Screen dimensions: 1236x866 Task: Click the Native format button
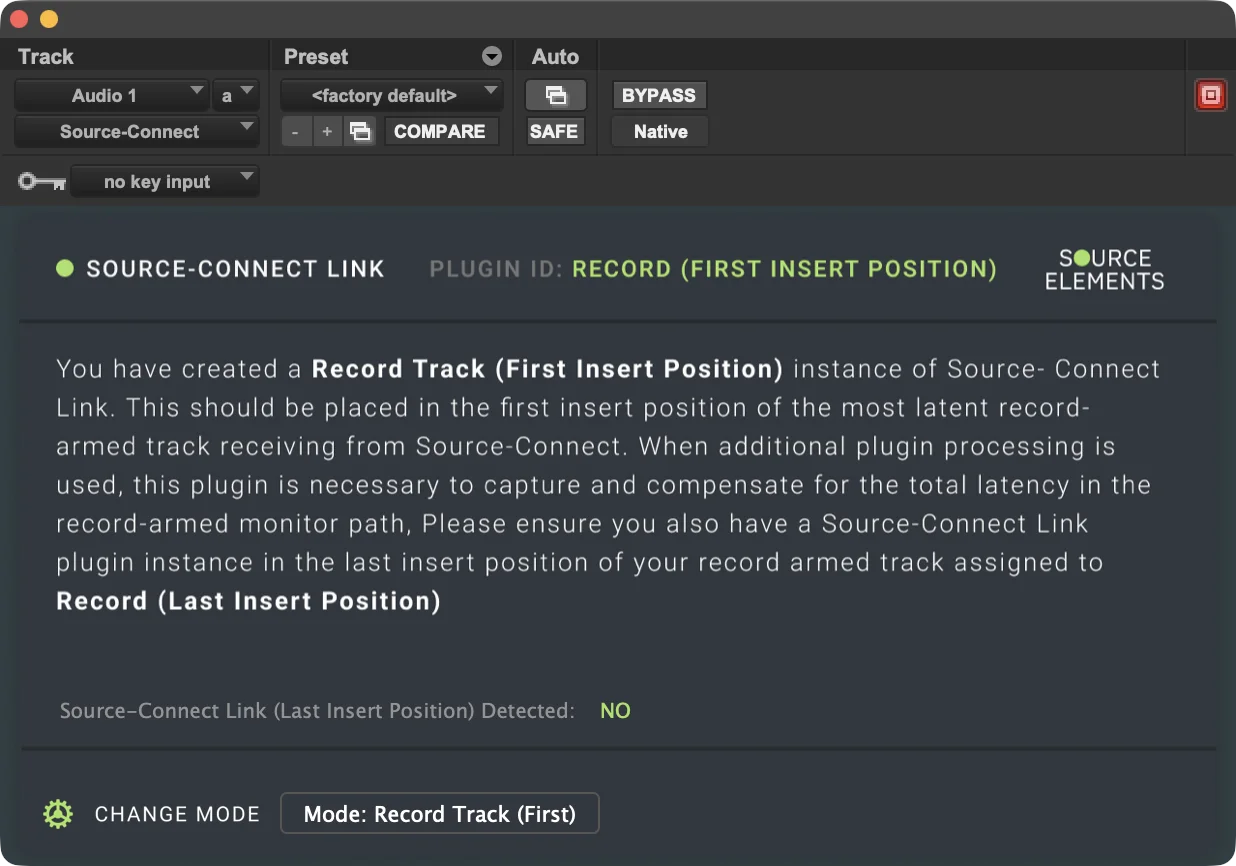(x=660, y=132)
